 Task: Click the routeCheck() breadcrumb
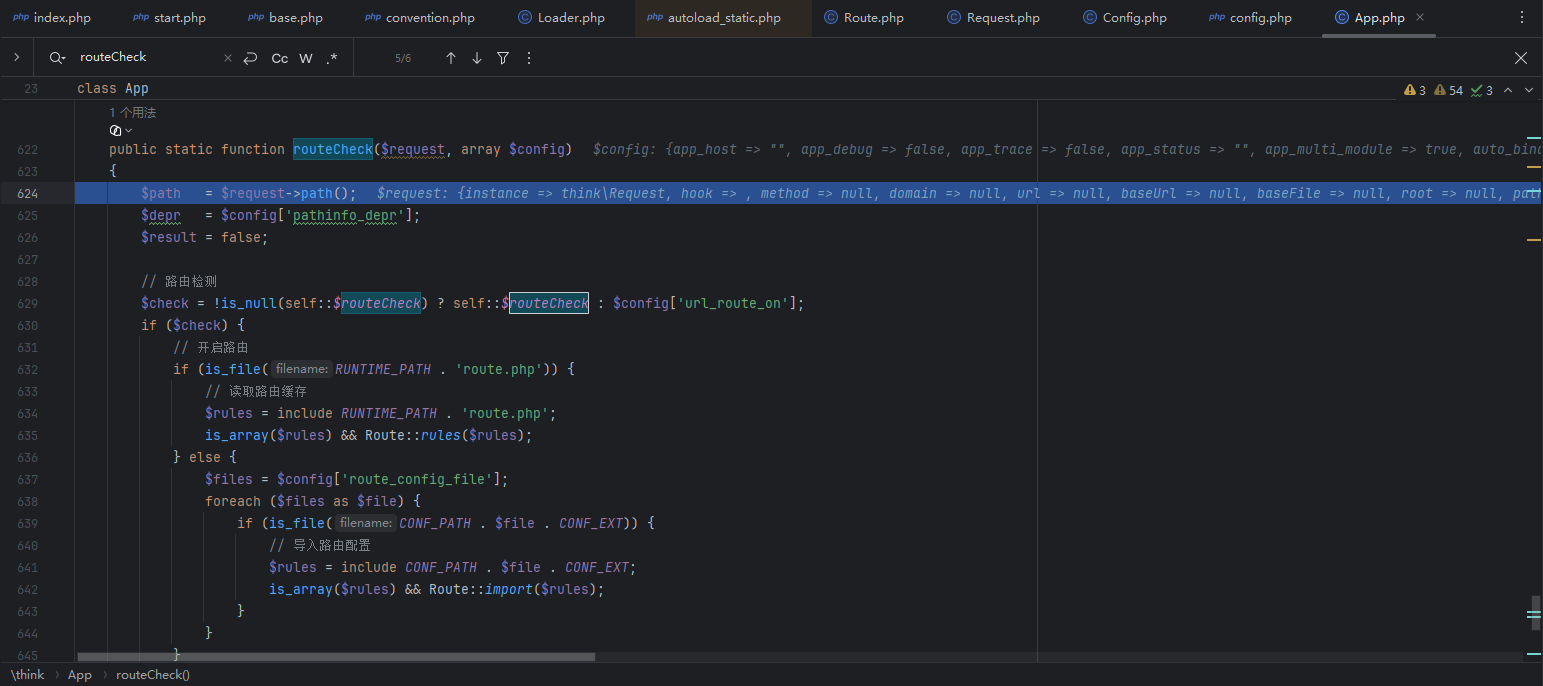click(x=153, y=675)
